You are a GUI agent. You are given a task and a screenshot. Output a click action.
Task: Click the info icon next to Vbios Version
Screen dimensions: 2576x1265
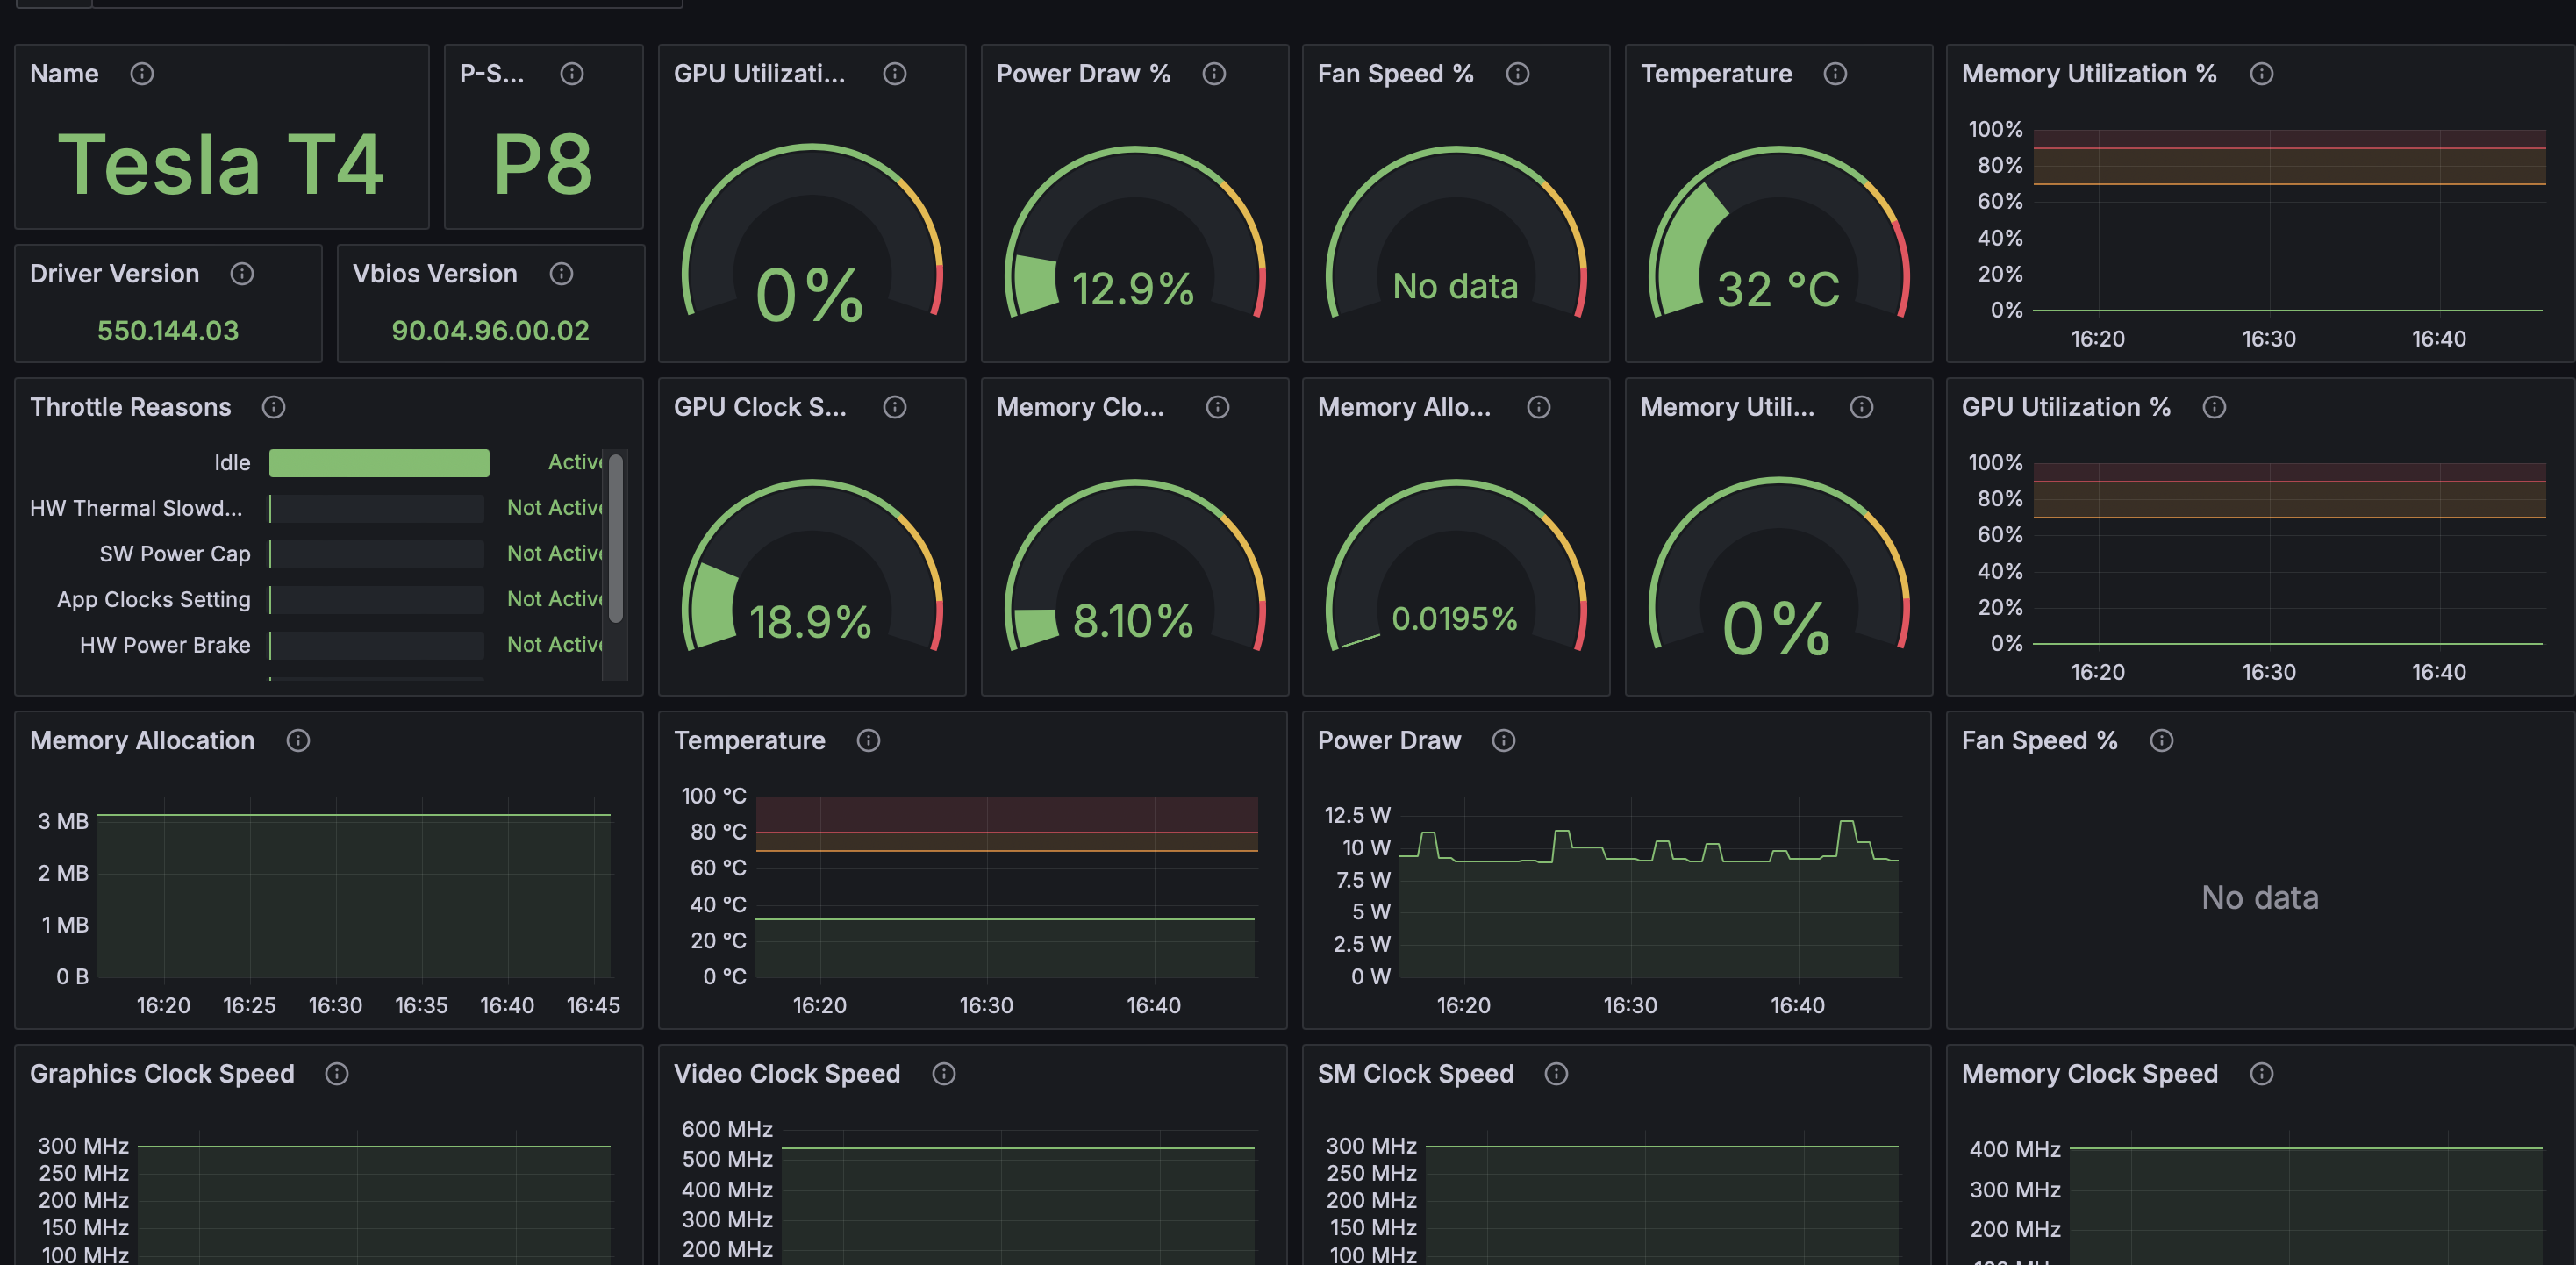[562, 274]
